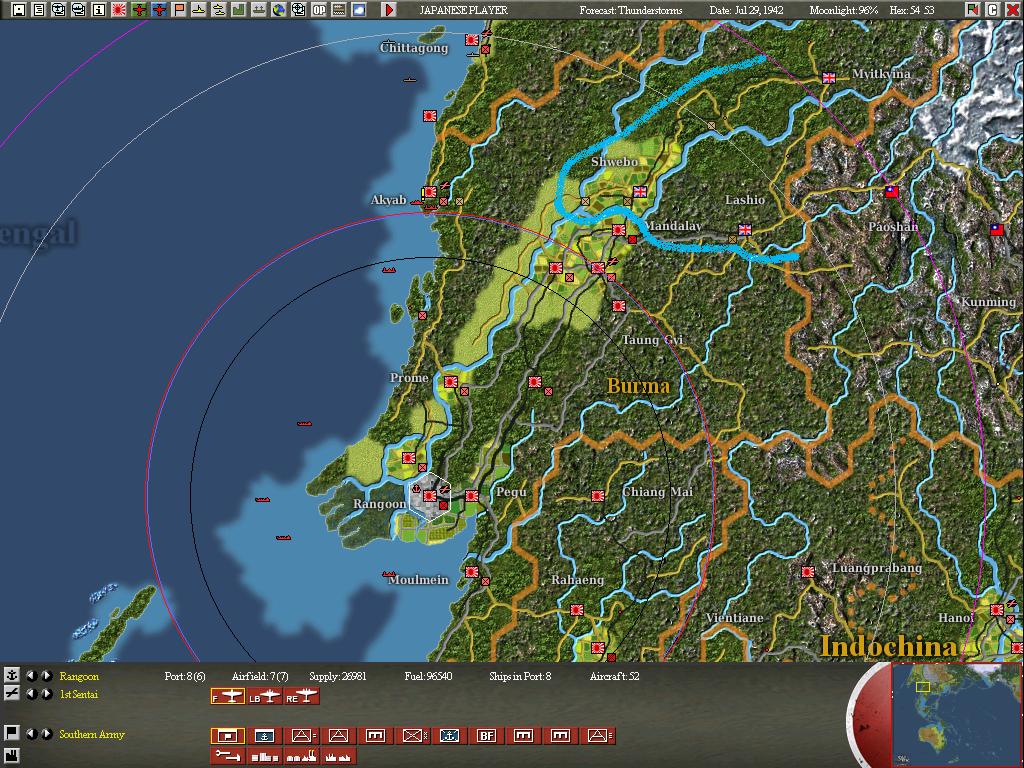
Task: Click the 'Moulmein' city label
Action: tap(419, 579)
